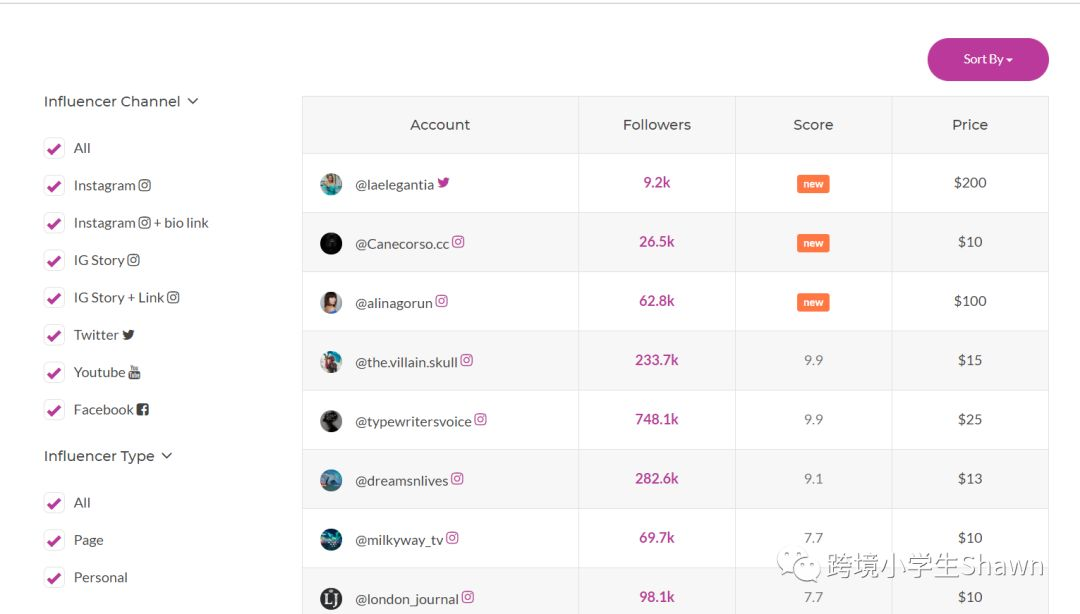Viewport: 1080px width, 614px height.
Task: Uncheck the Page type checkbox
Action: coord(54,540)
